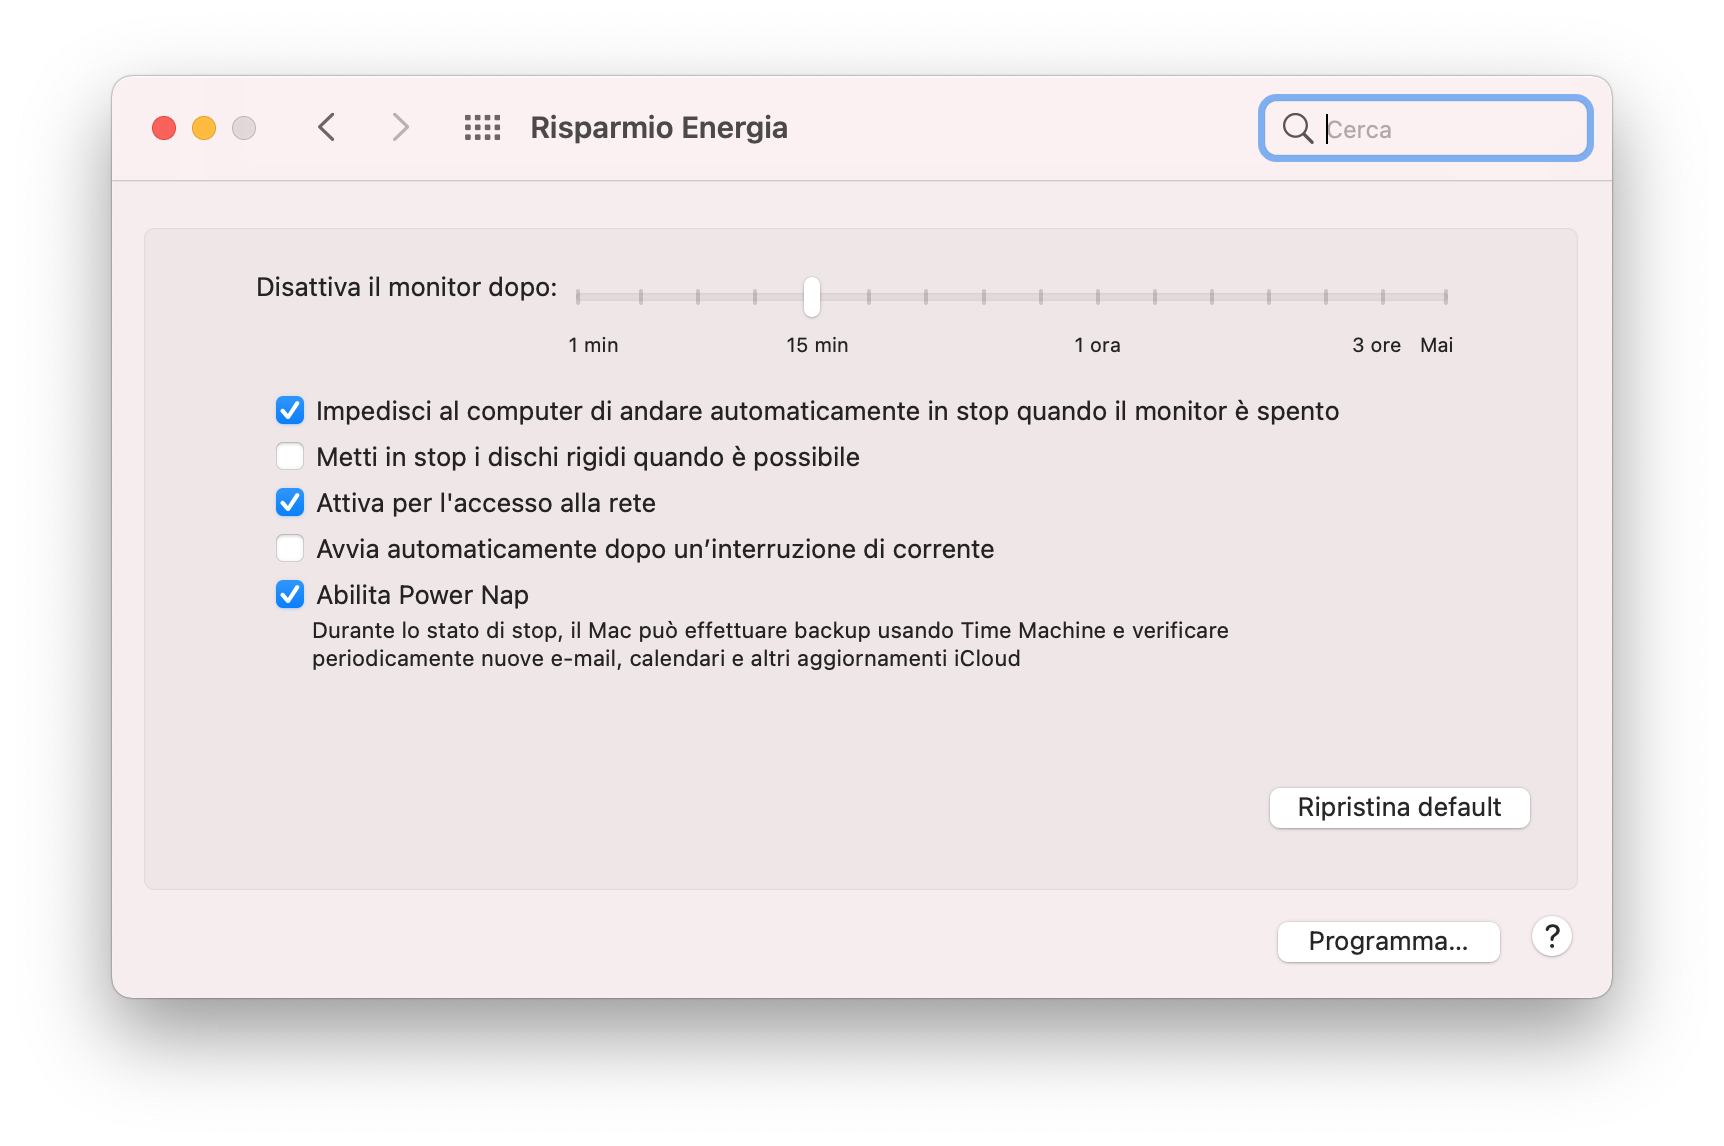Minimize the window with the yellow button
Viewport: 1724px width, 1146px height.
204,128
